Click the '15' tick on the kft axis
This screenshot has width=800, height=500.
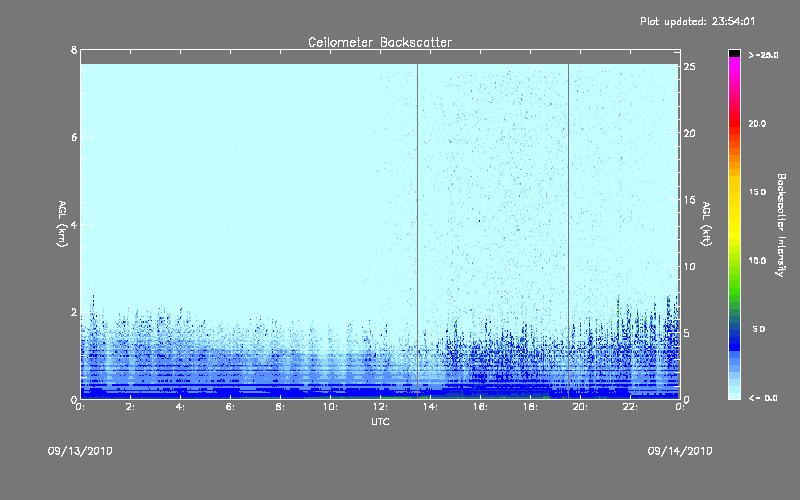690,200
